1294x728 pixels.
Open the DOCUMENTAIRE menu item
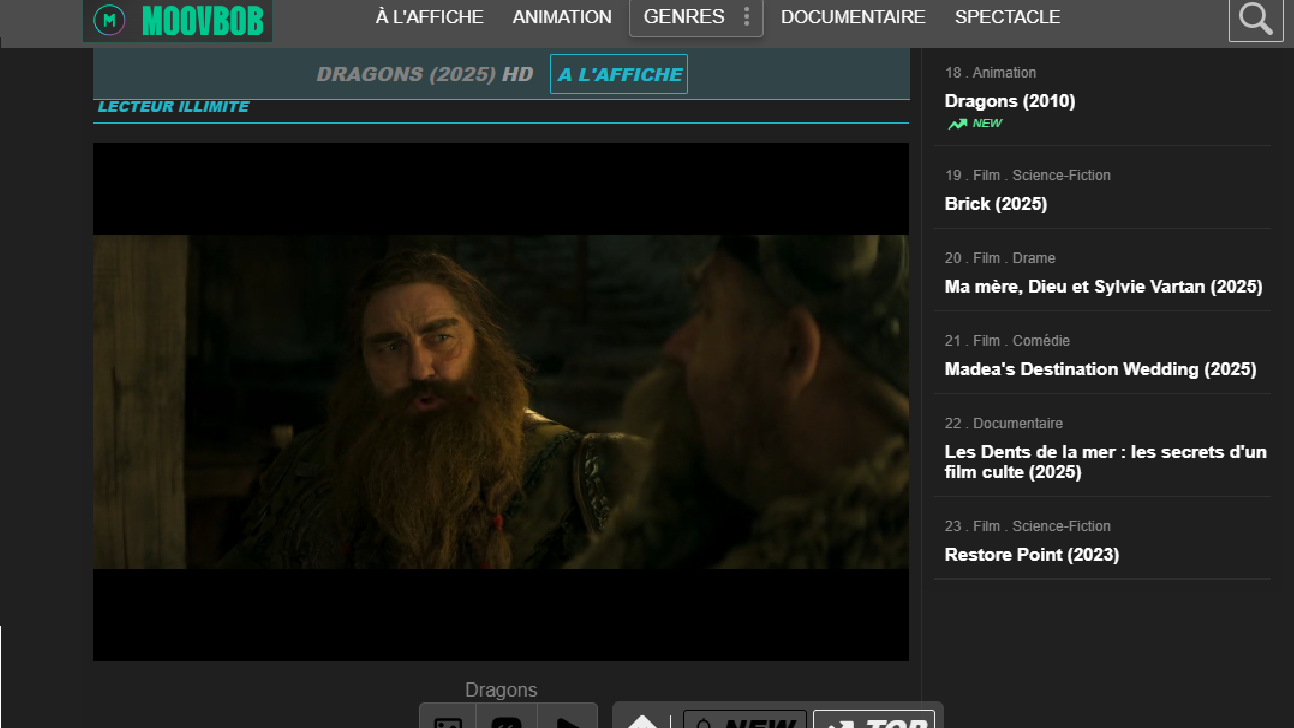coord(853,17)
